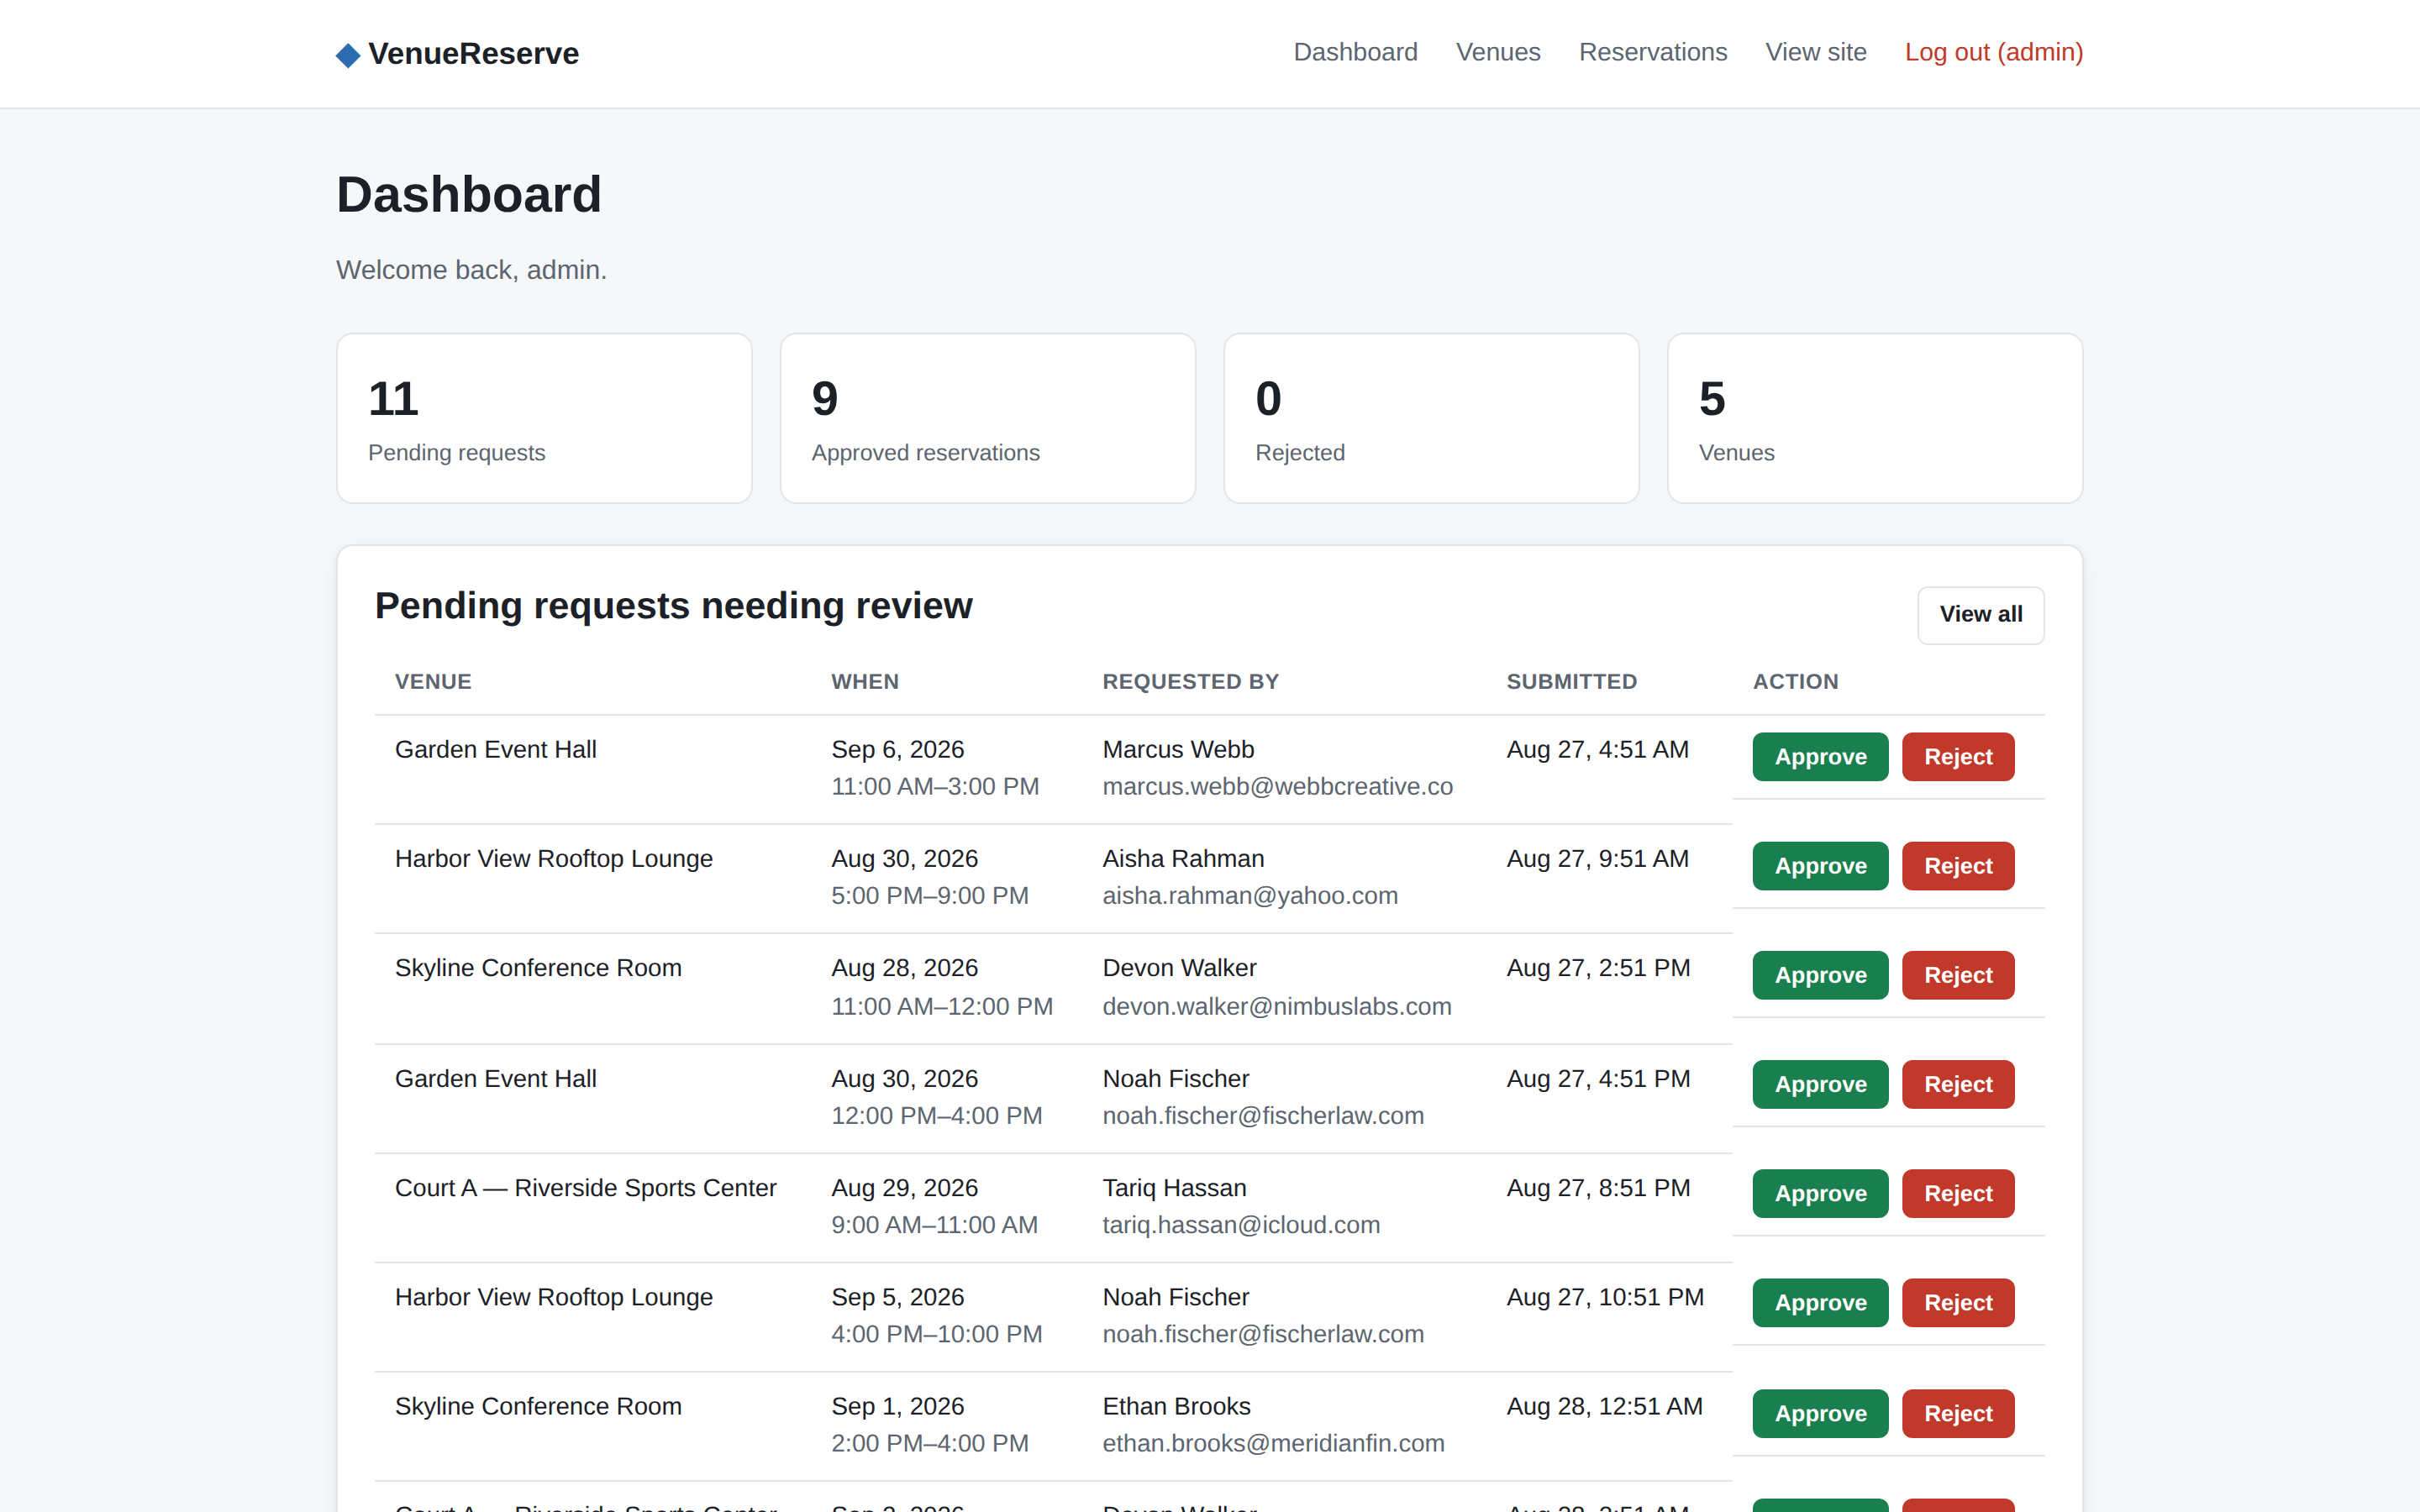Click submitted time Aug 27, 4:51 AM
This screenshot has height=1512, width=2420.
1597,749
